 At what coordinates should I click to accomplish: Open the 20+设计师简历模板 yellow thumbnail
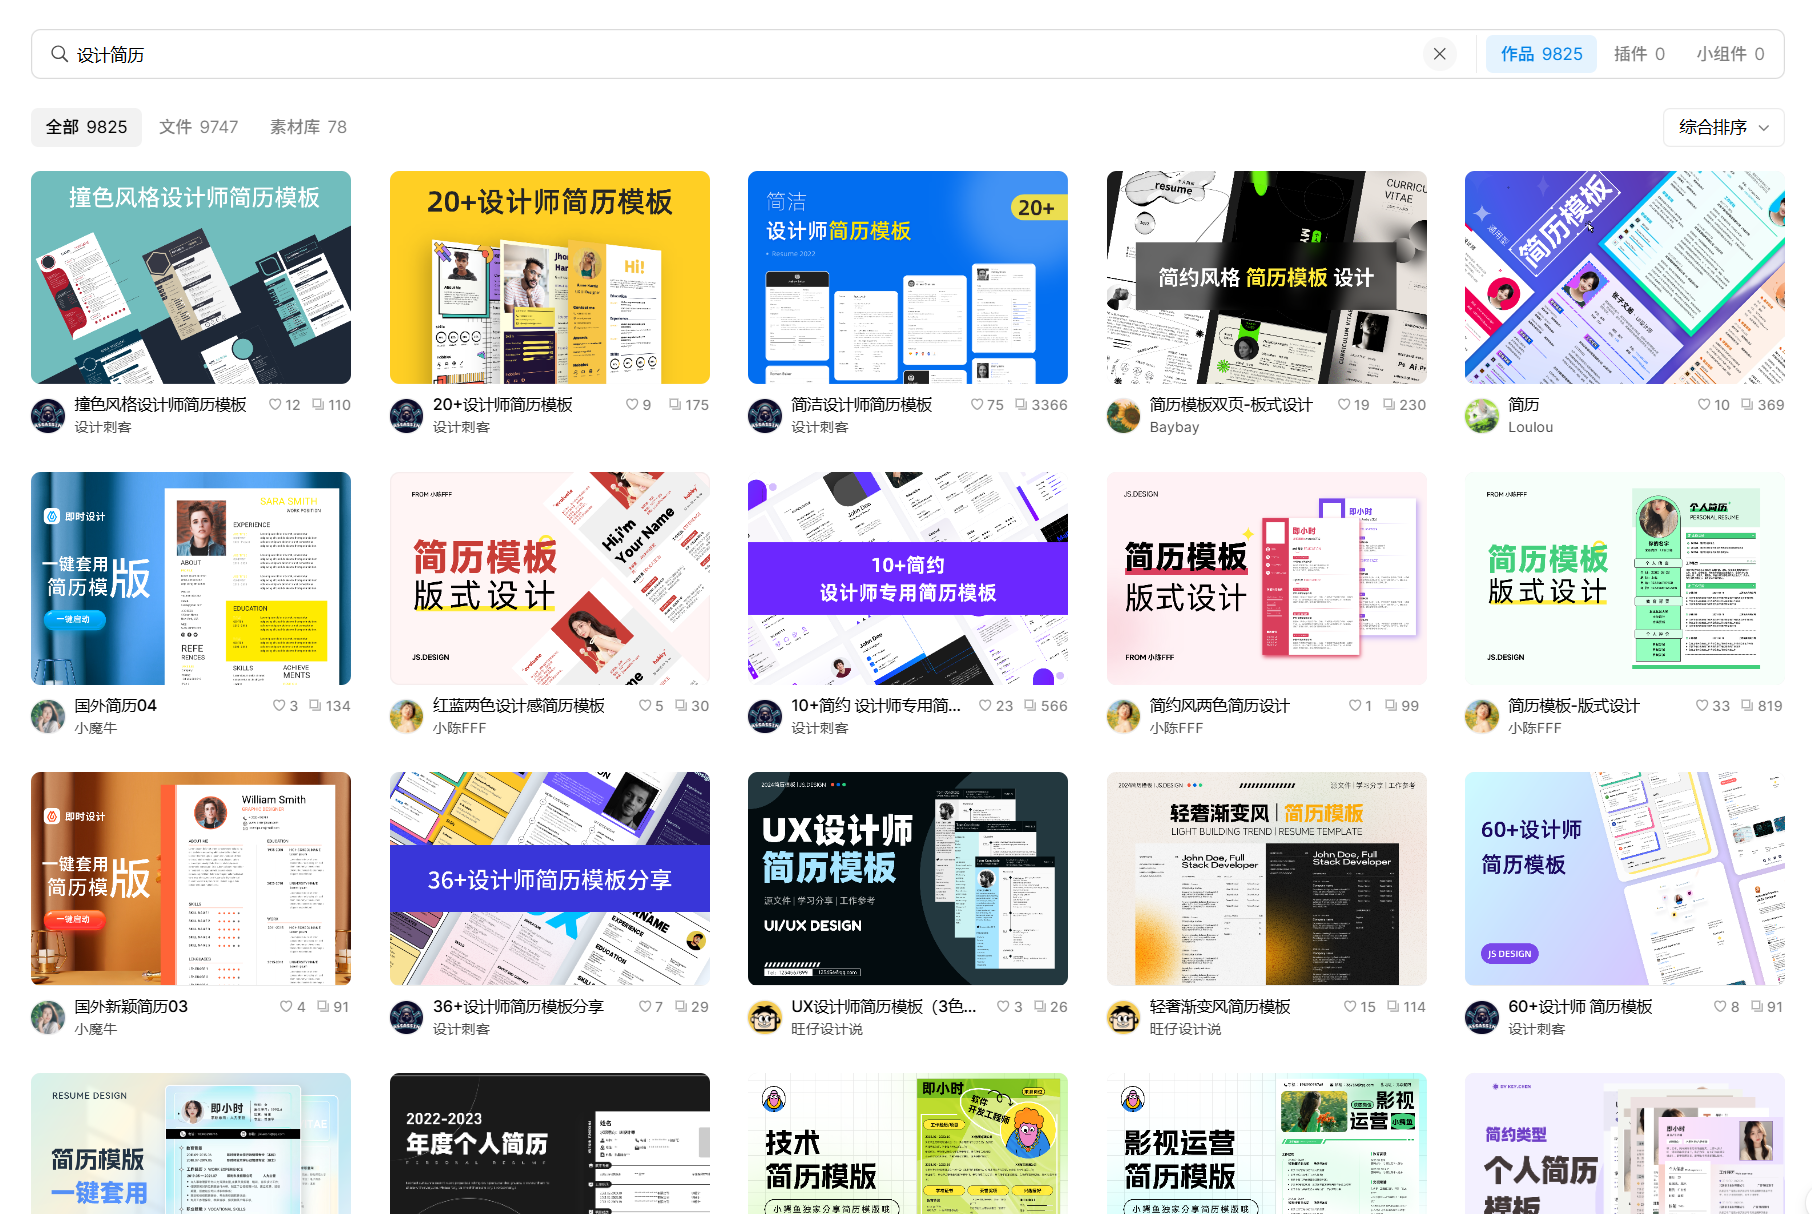pos(550,277)
